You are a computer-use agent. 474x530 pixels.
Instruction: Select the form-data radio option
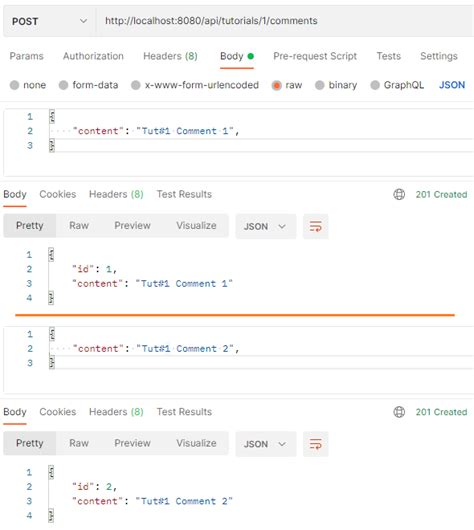click(64, 85)
